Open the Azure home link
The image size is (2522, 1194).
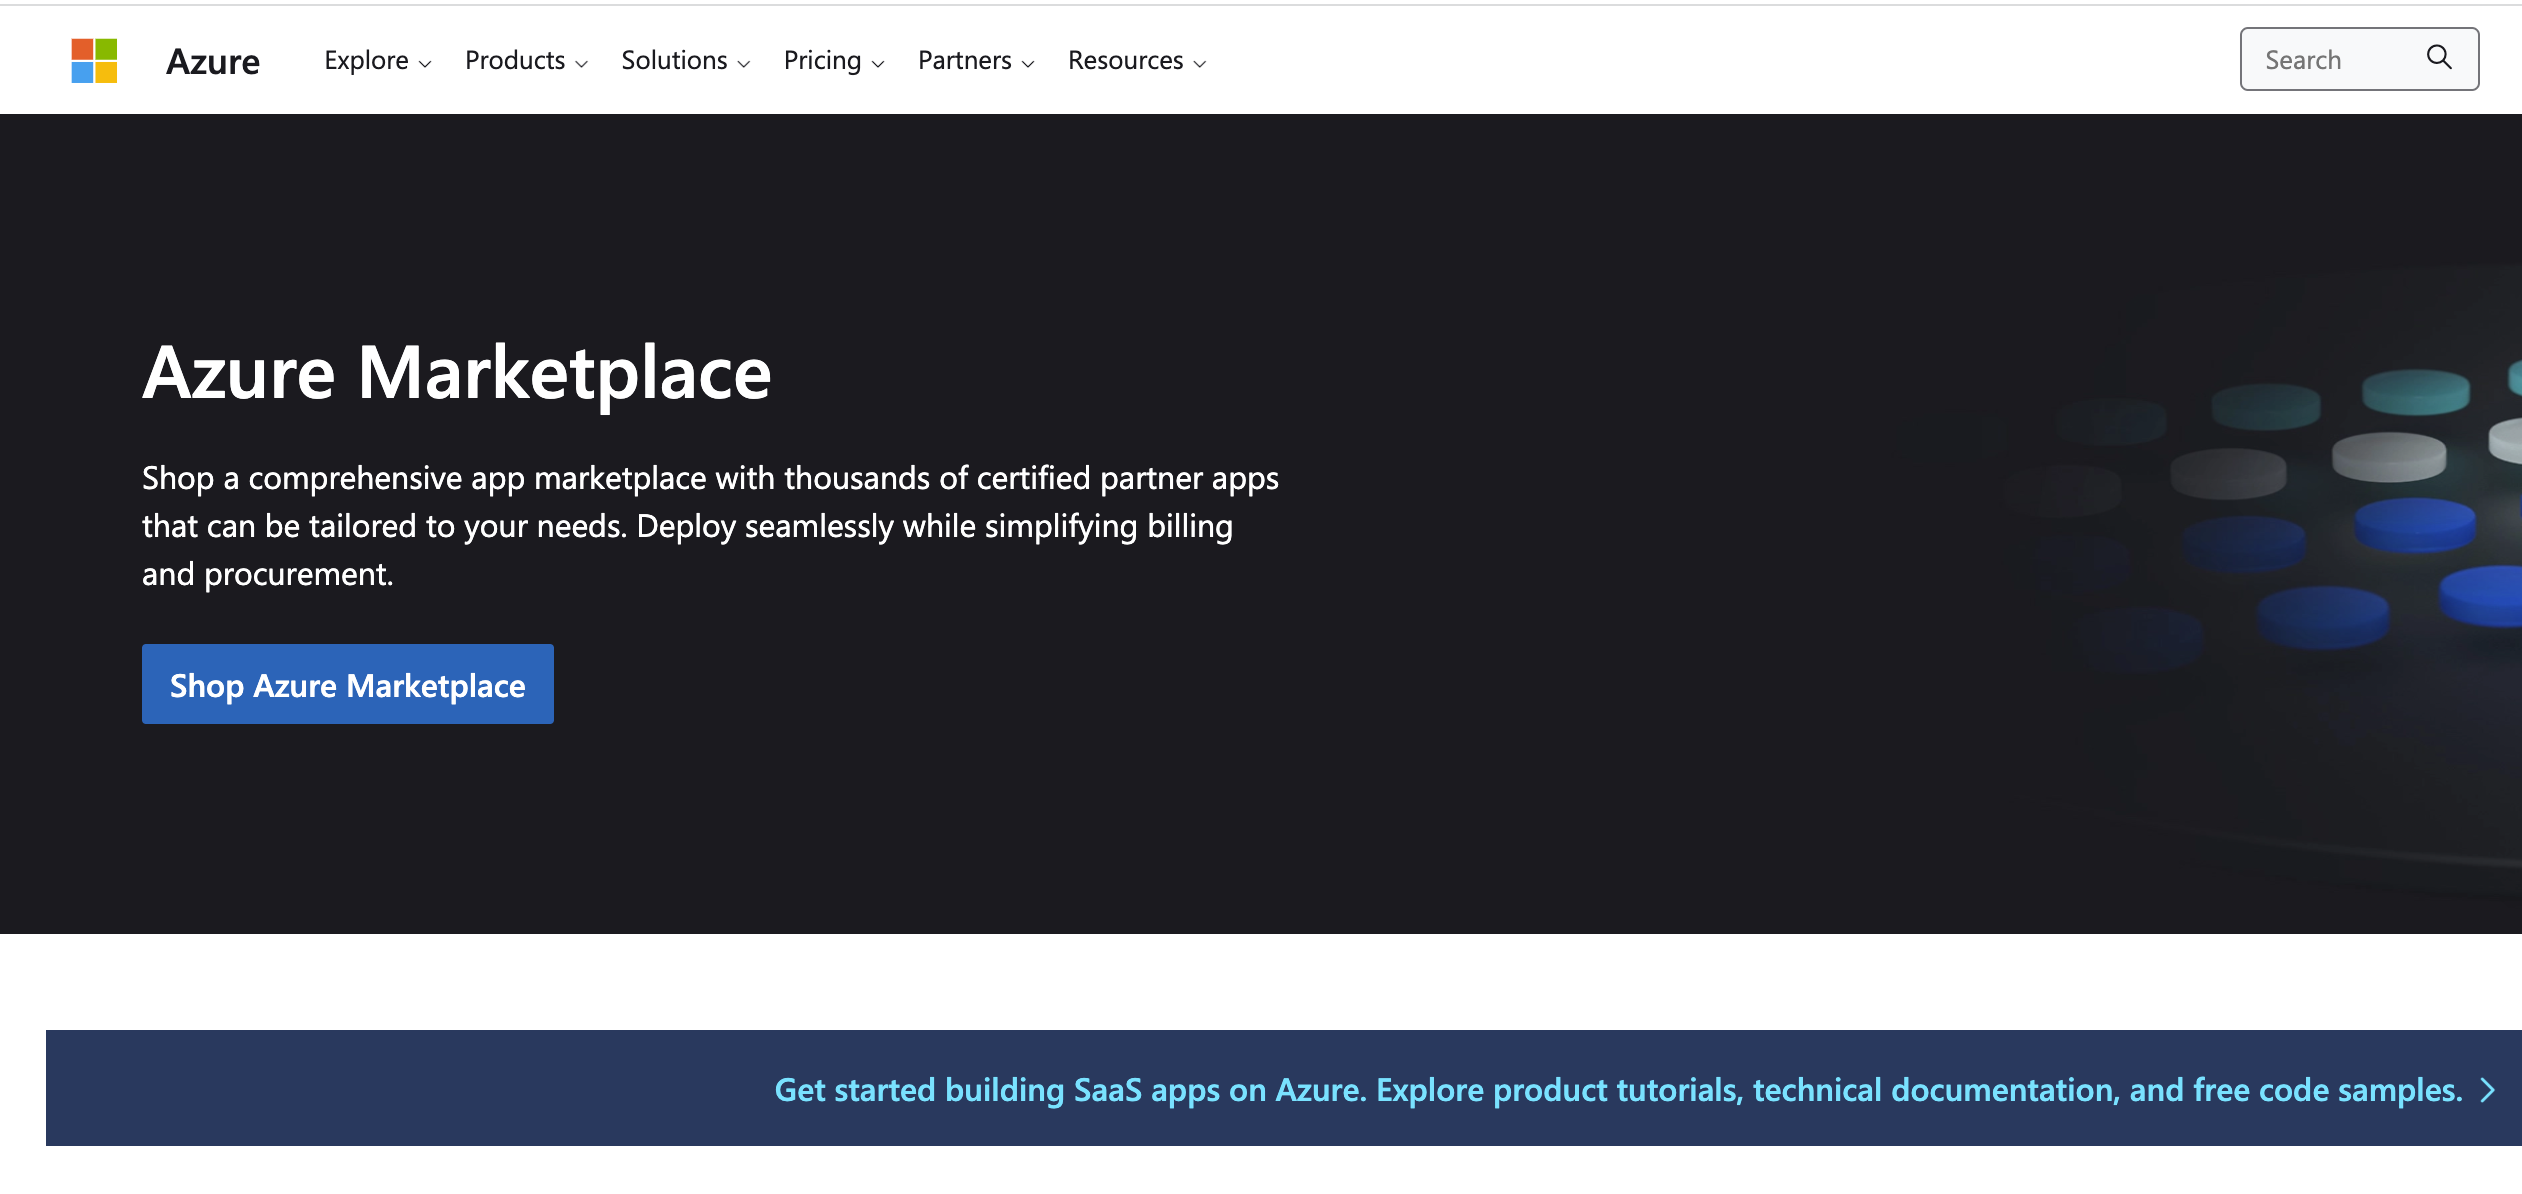coord(213,61)
